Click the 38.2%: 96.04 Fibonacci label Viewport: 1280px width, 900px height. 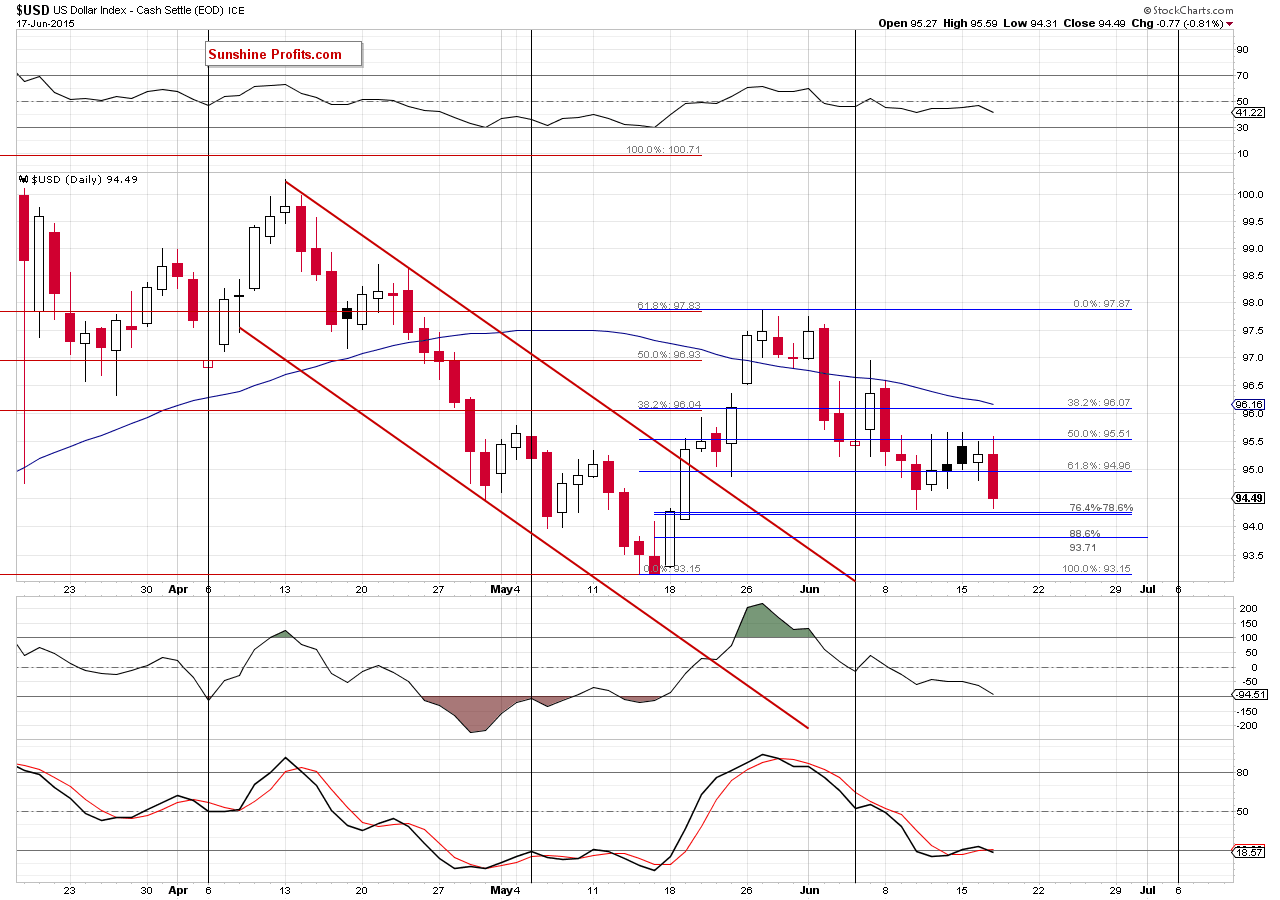[x=669, y=405]
